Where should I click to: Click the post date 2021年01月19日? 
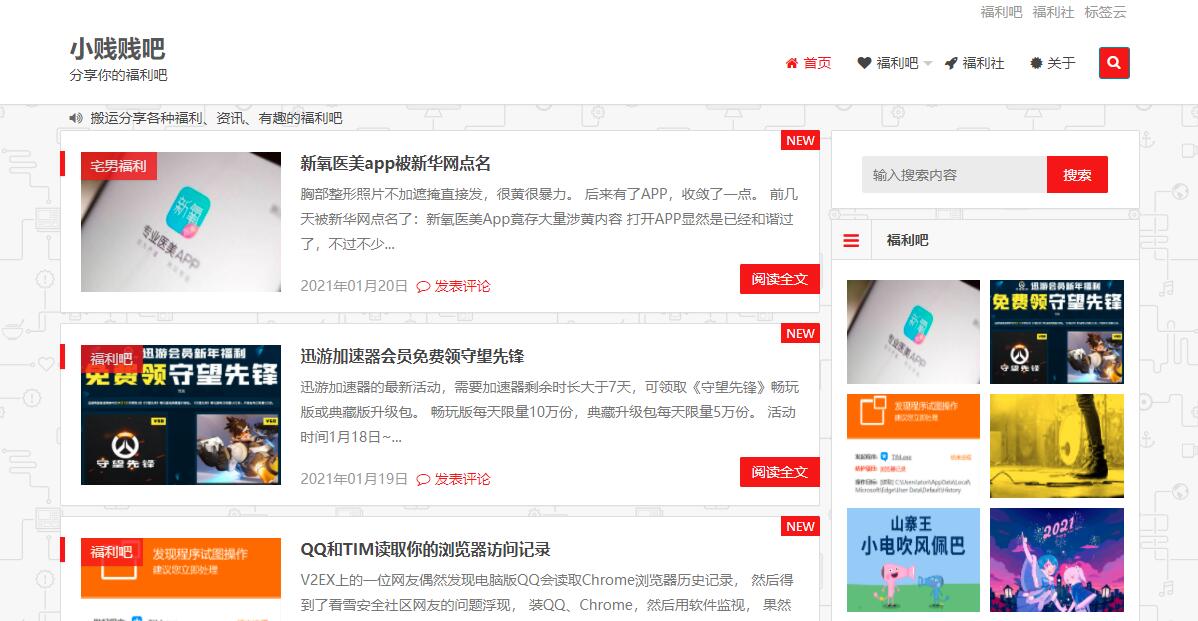pos(354,480)
